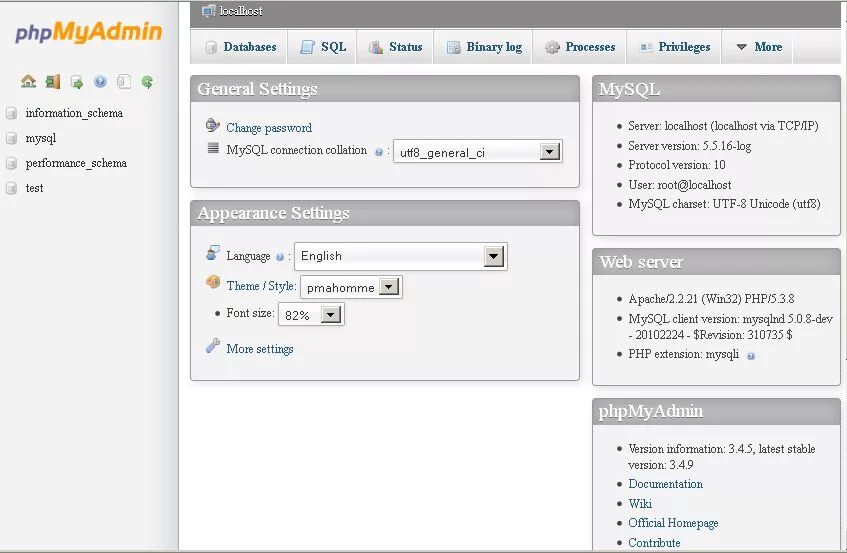Open help icon beside MySQL connection collation
847x553 pixels.
pos(379,152)
